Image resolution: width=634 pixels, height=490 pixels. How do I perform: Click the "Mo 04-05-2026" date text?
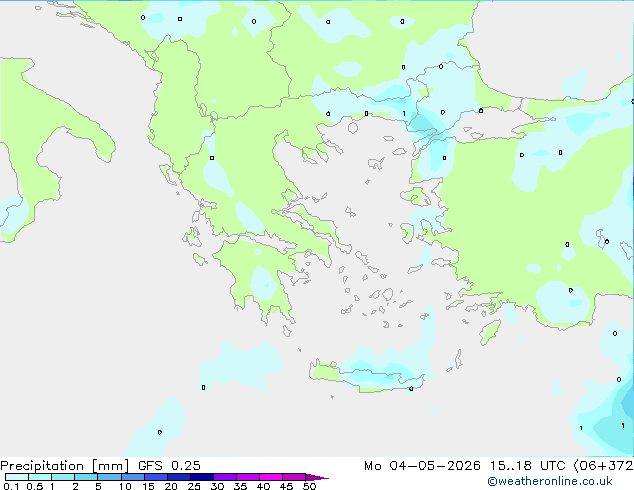[x=422, y=466]
